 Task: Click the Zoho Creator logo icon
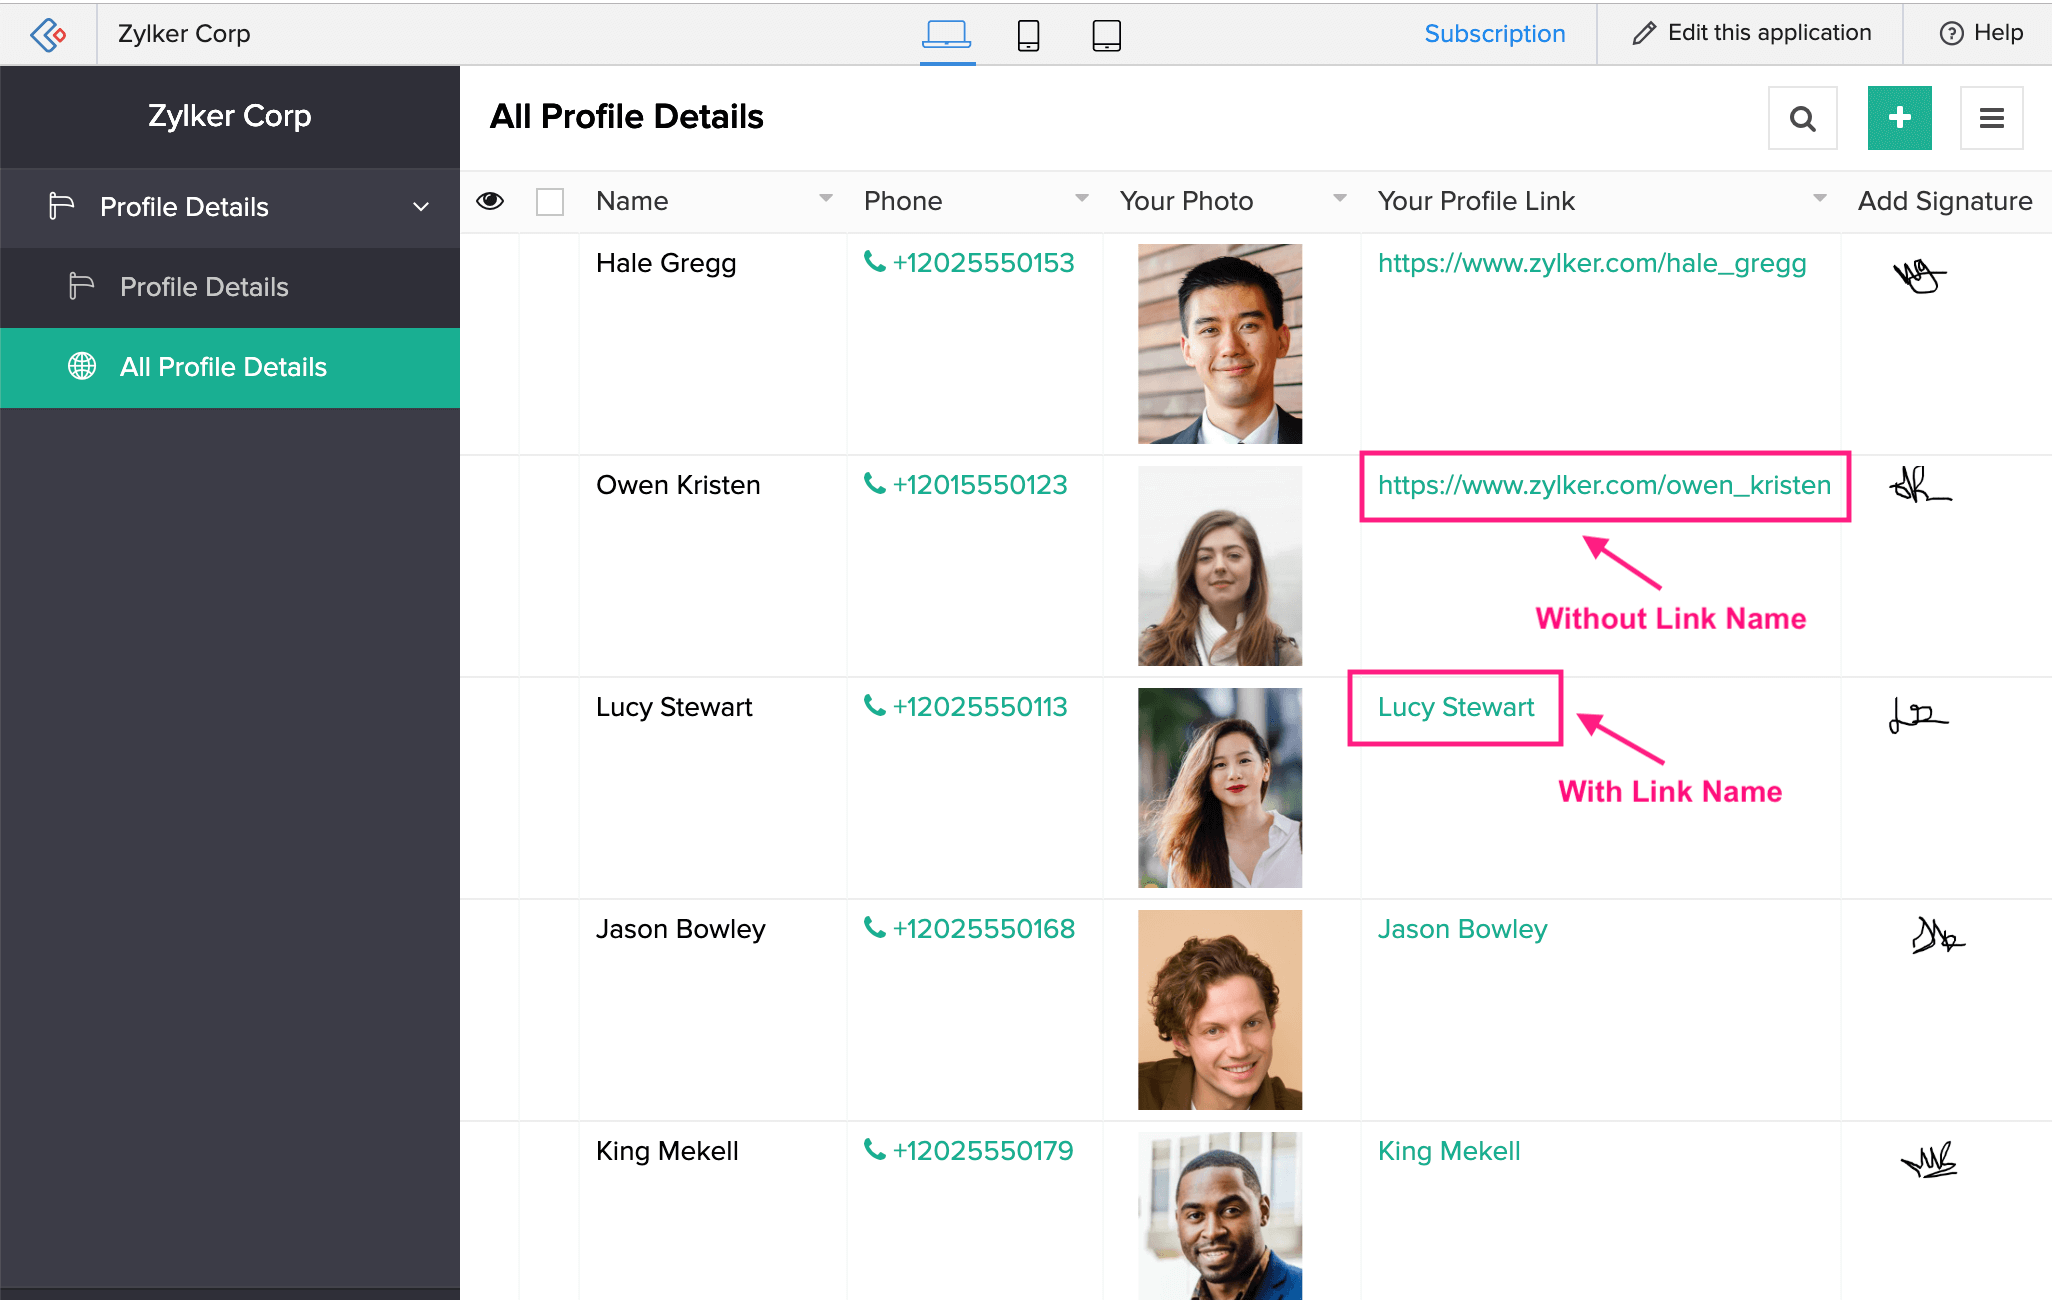coord(48,35)
